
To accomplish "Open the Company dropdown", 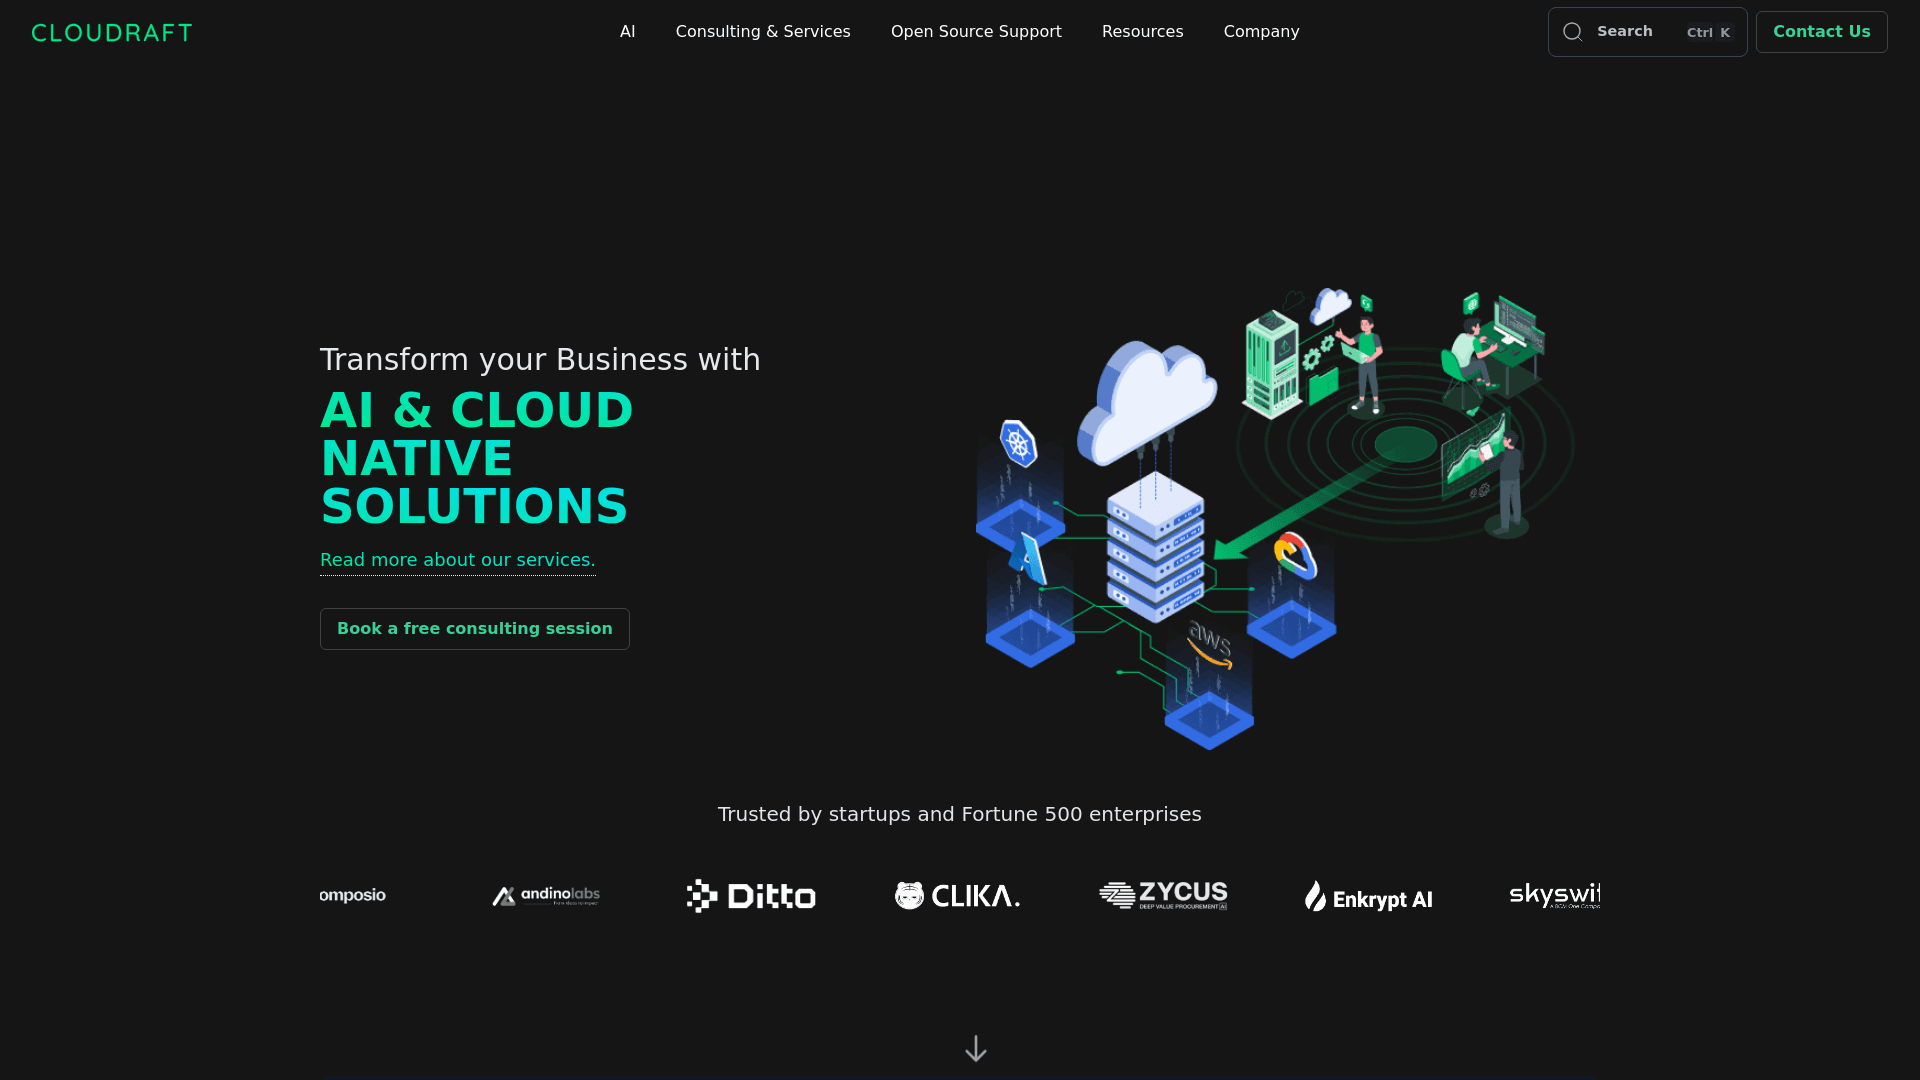I will 1261,31.
